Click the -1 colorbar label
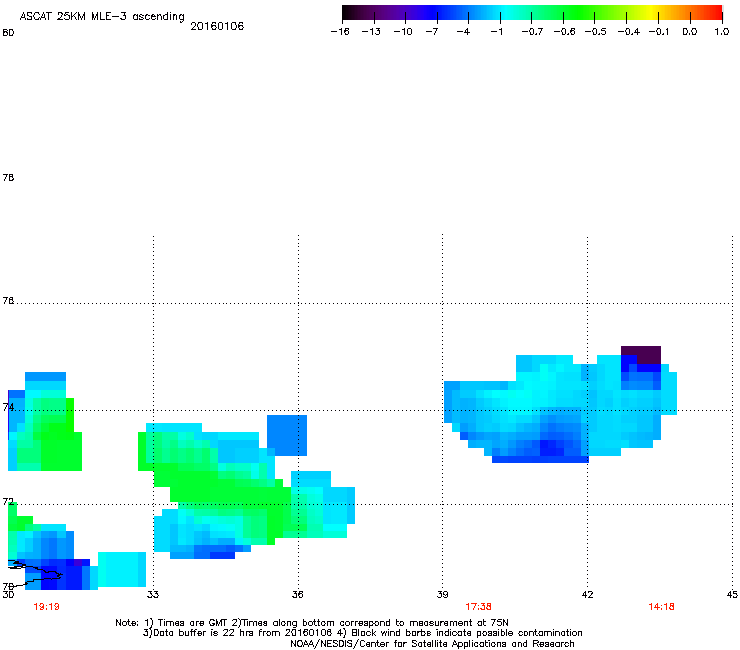The width and height of the screenshot is (740, 650). coord(496,32)
